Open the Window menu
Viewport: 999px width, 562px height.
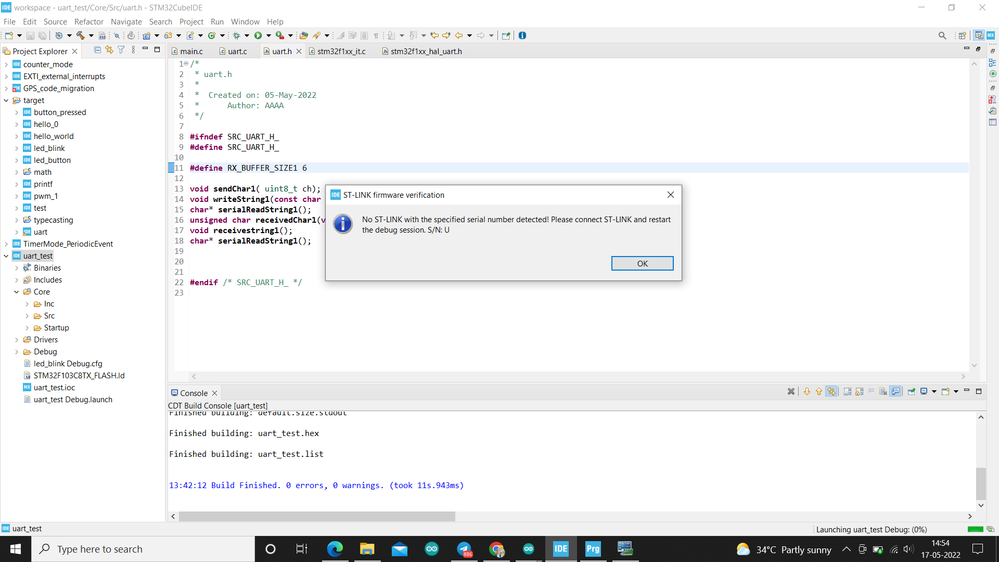[x=245, y=22]
